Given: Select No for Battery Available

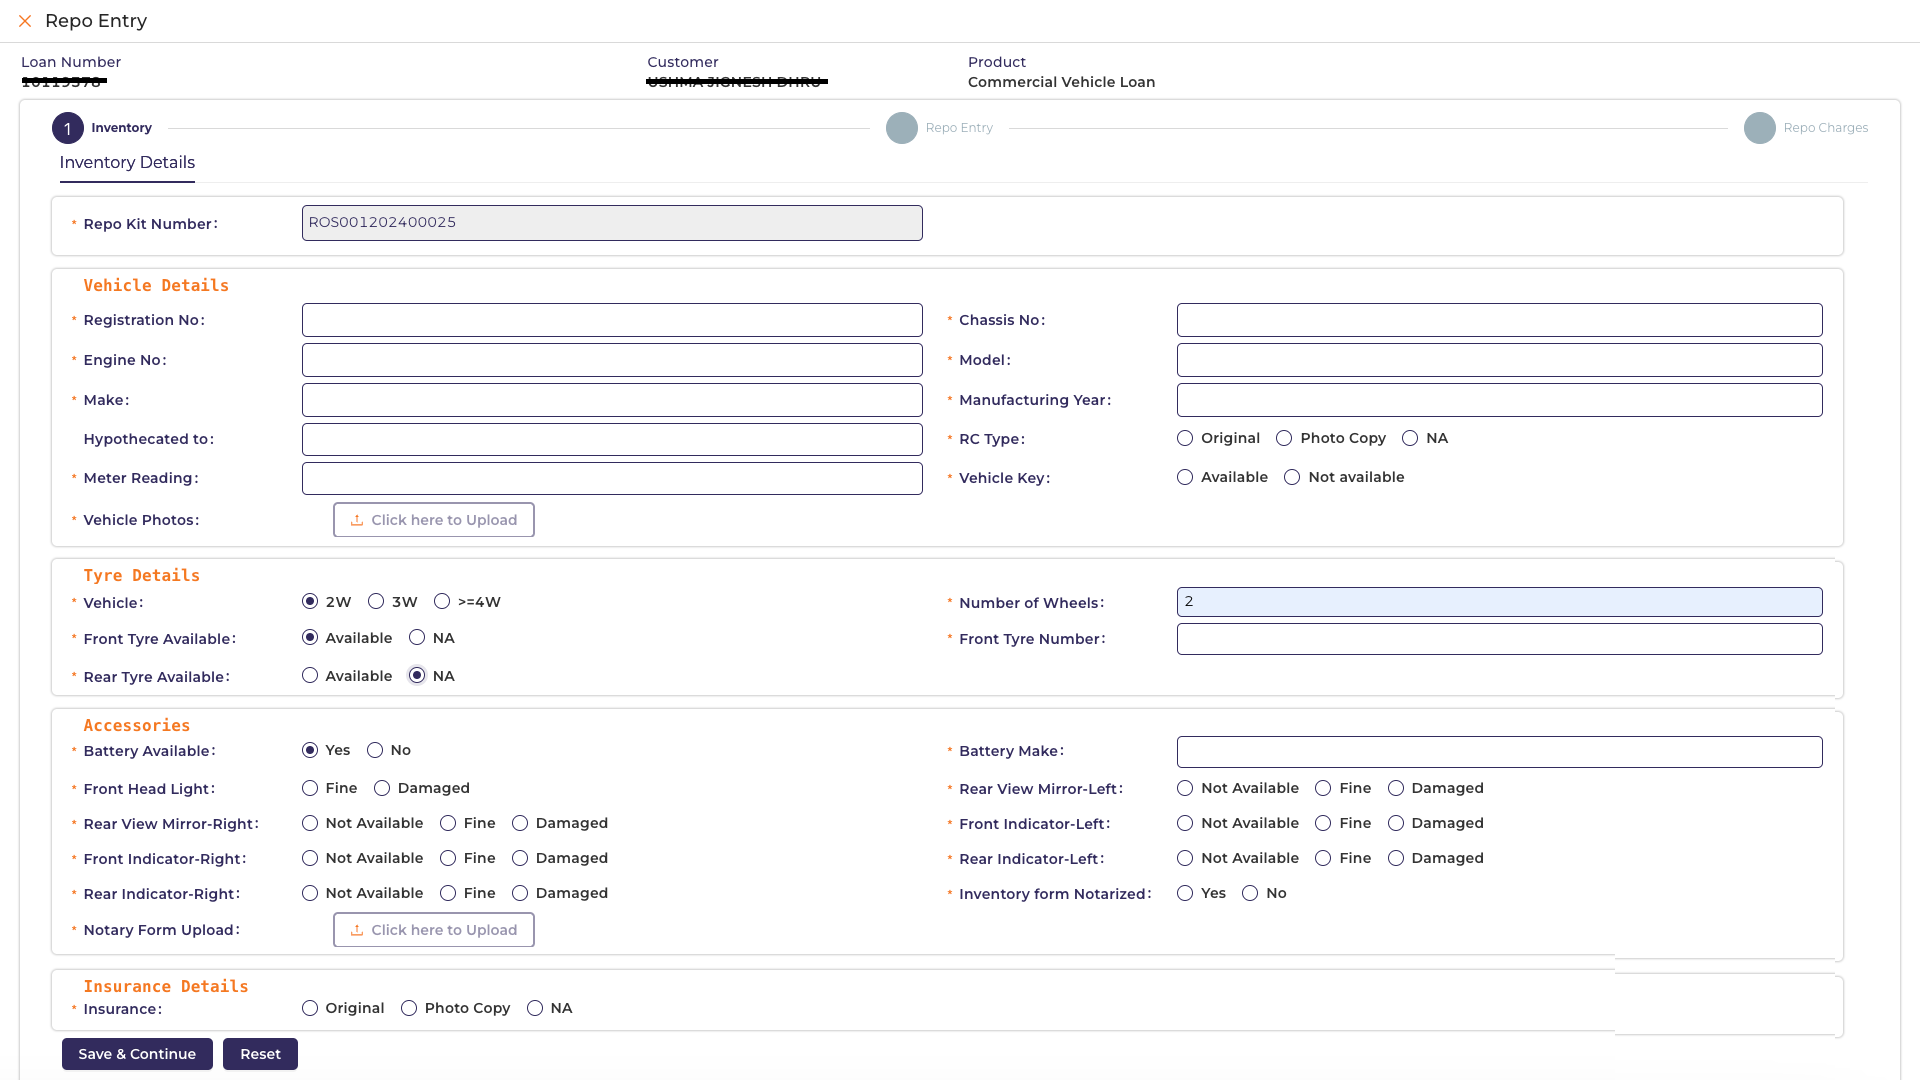Looking at the screenshot, I should tap(375, 751).
